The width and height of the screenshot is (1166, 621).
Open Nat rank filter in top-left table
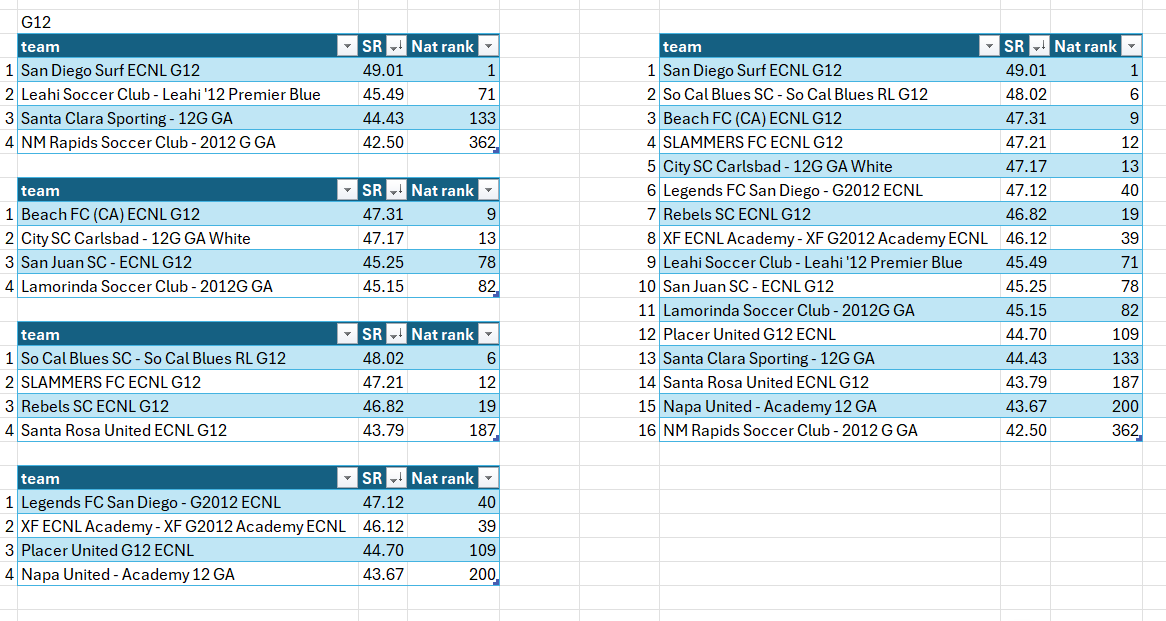pyautogui.click(x=488, y=46)
